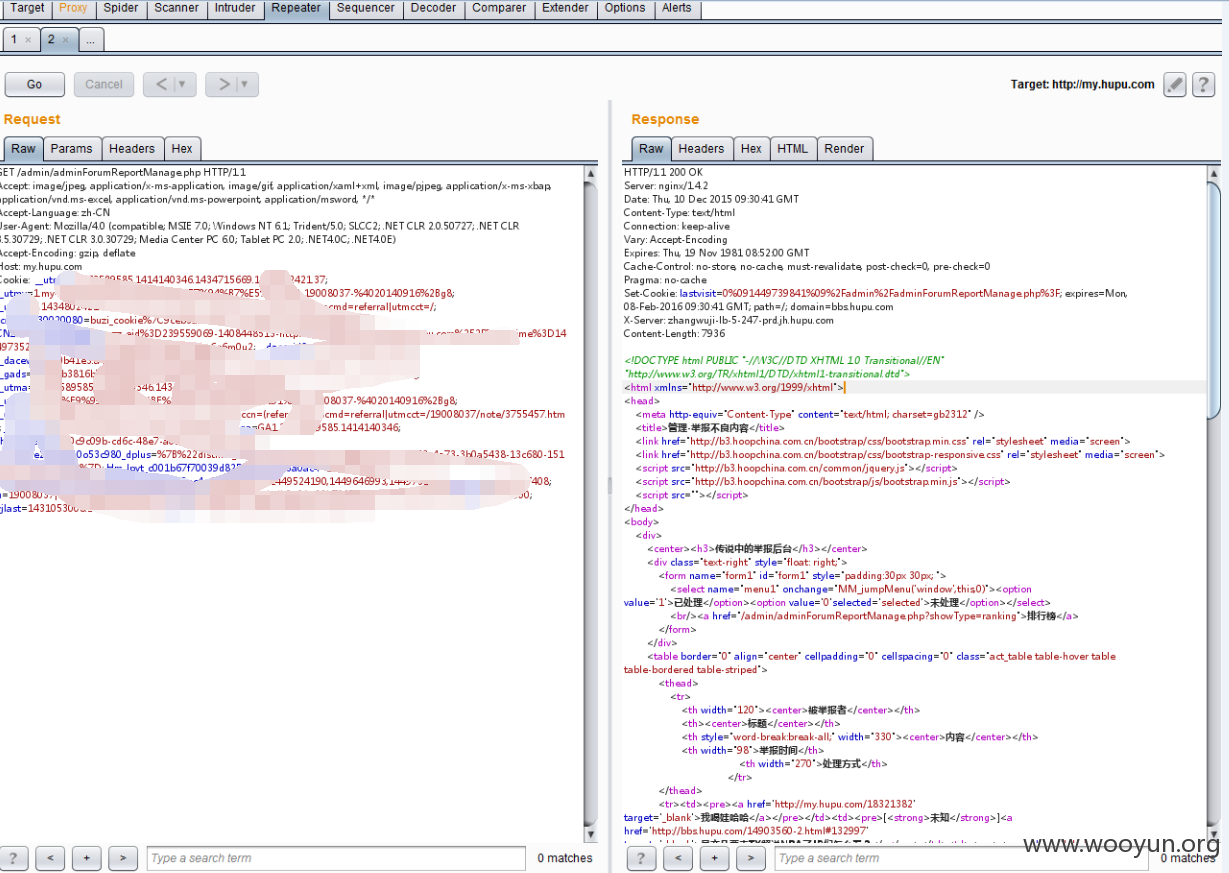Click the 'Accept-Encoding: gzip, deflate' request header
The image size is (1229, 873).
(68, 253)
